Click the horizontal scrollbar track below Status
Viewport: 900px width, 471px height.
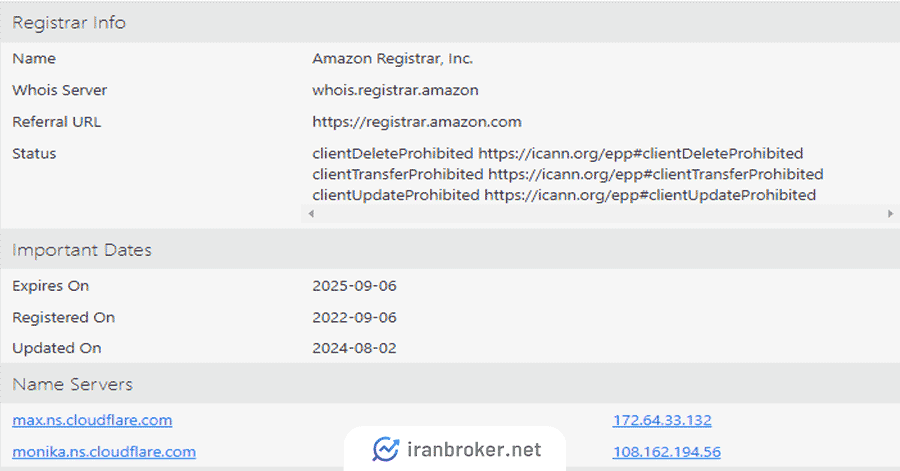tap(600, 214)
